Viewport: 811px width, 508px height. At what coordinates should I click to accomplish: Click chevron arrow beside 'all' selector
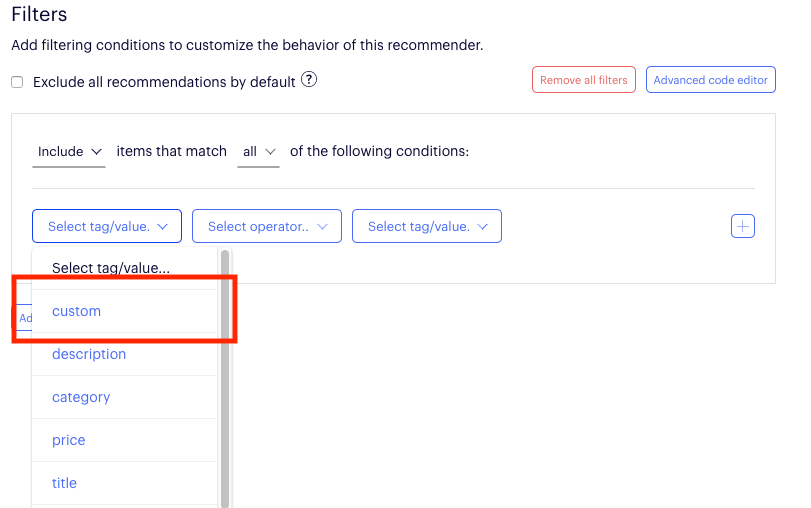pos(270,152)
